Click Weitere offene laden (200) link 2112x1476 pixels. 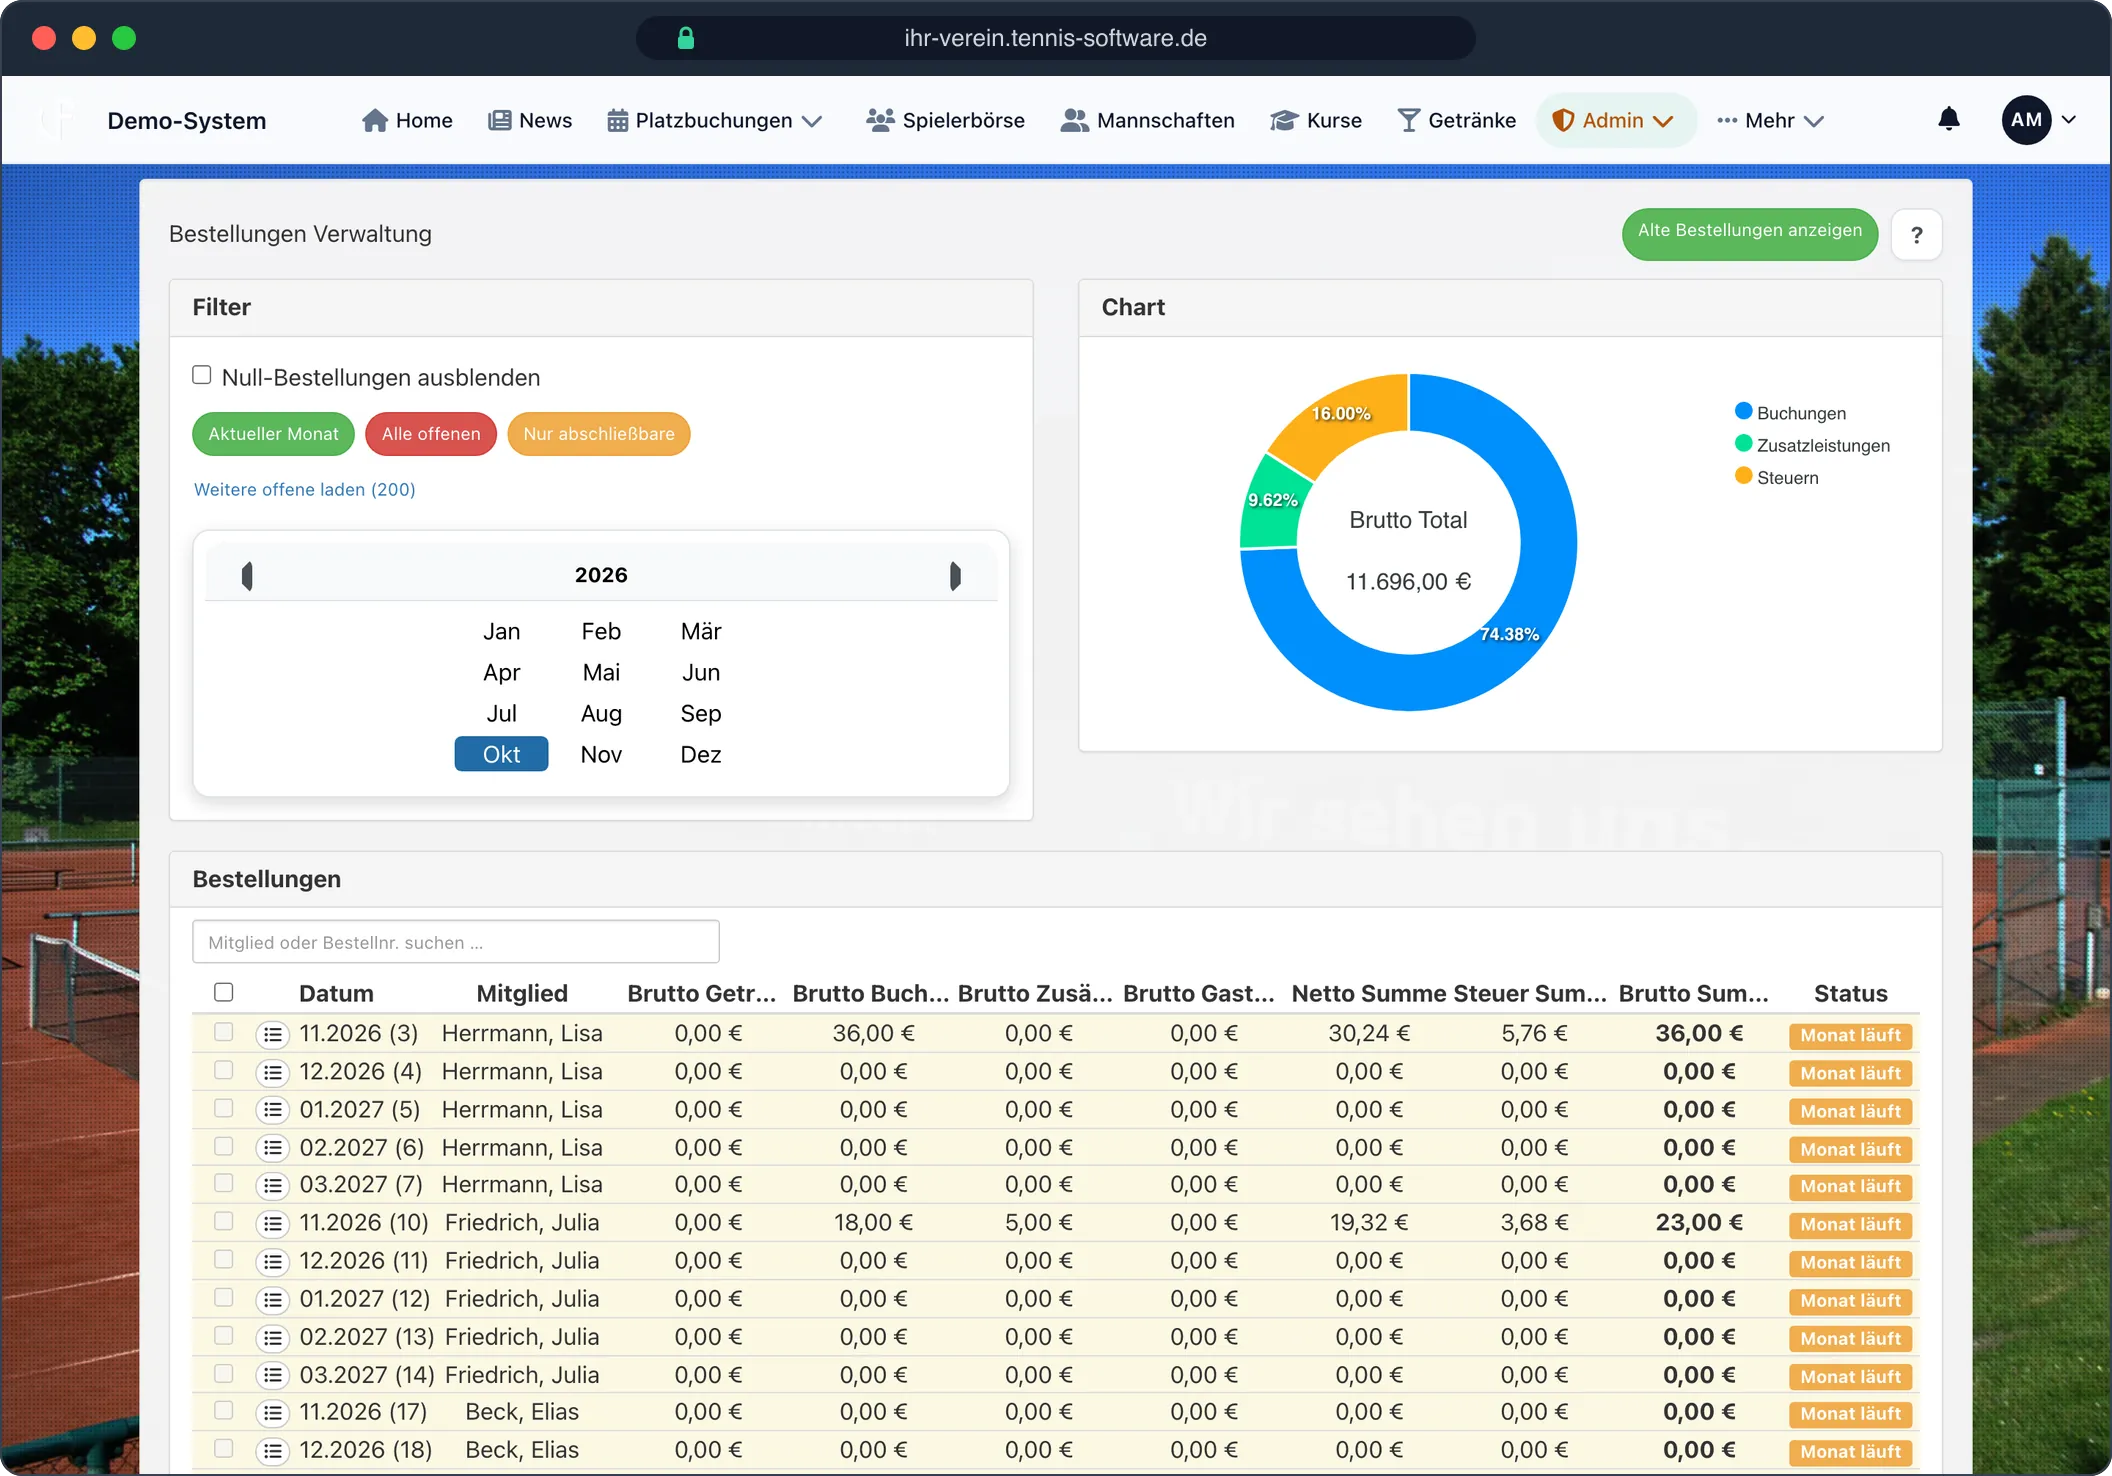click(x=304, y=489)
